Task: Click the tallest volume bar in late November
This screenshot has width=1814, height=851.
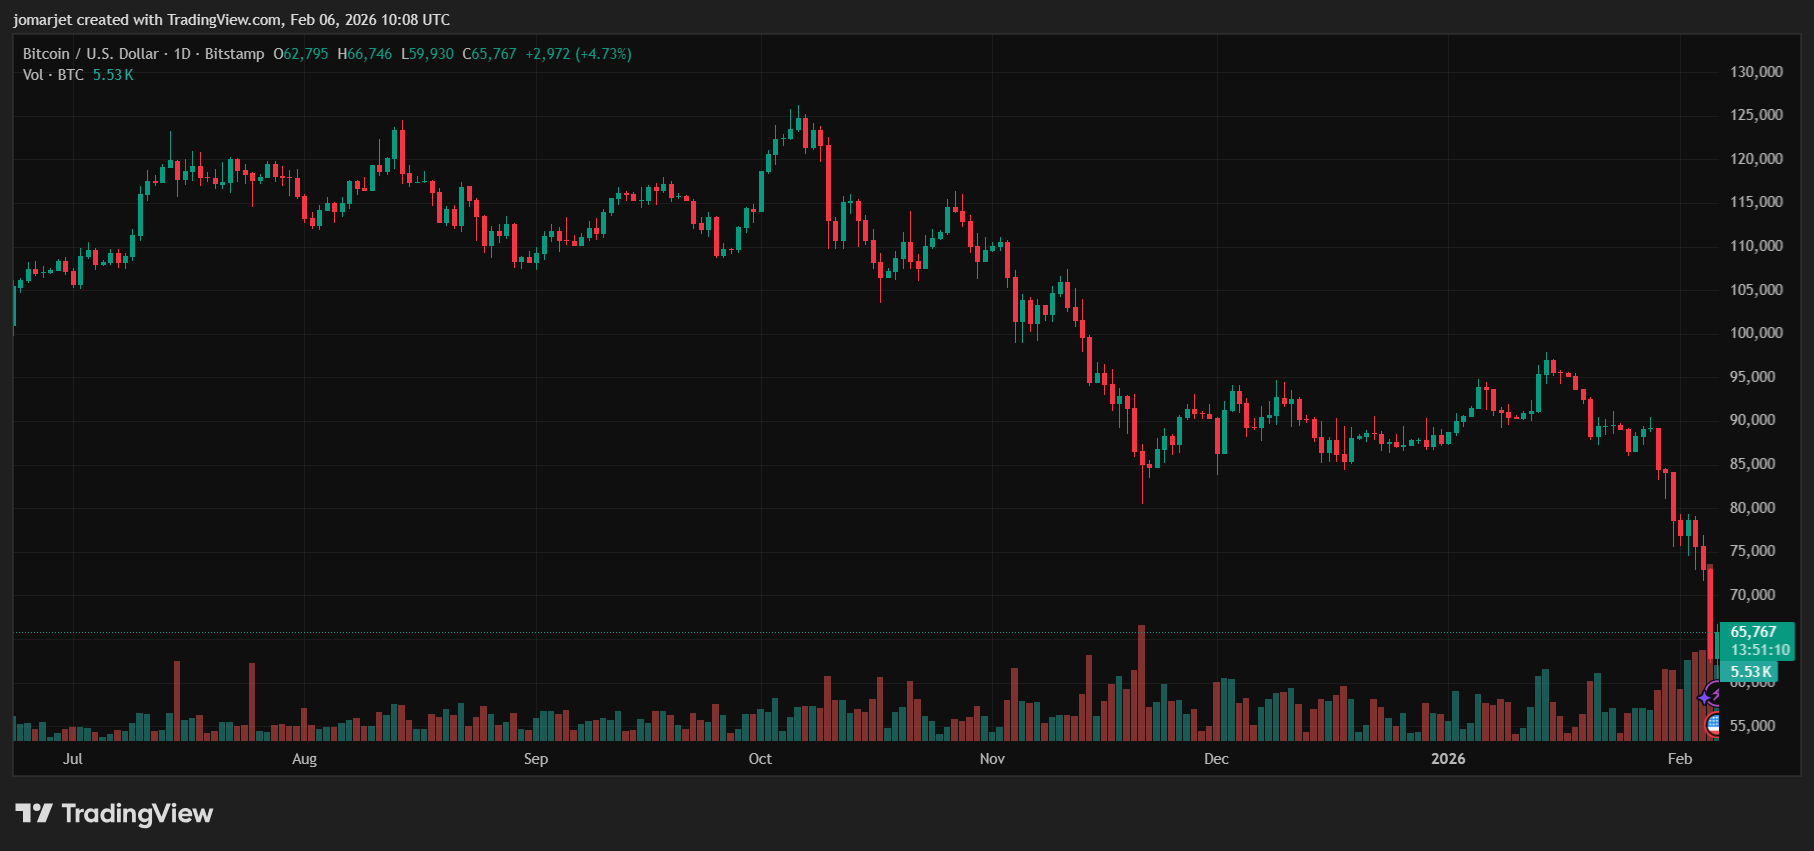Action: pyautogui.click(x=1141, y=683)
